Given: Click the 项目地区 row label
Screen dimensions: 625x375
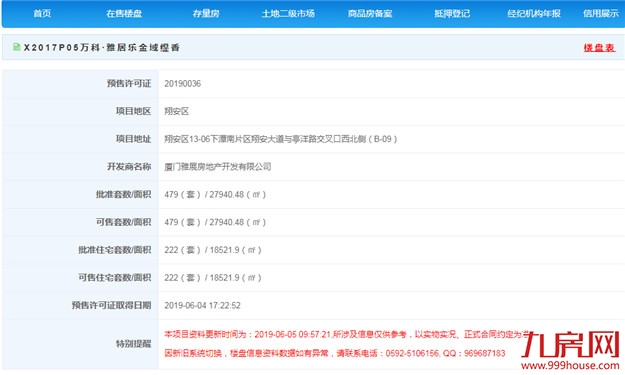Looking at the screenshot, I should coord(134,111).
